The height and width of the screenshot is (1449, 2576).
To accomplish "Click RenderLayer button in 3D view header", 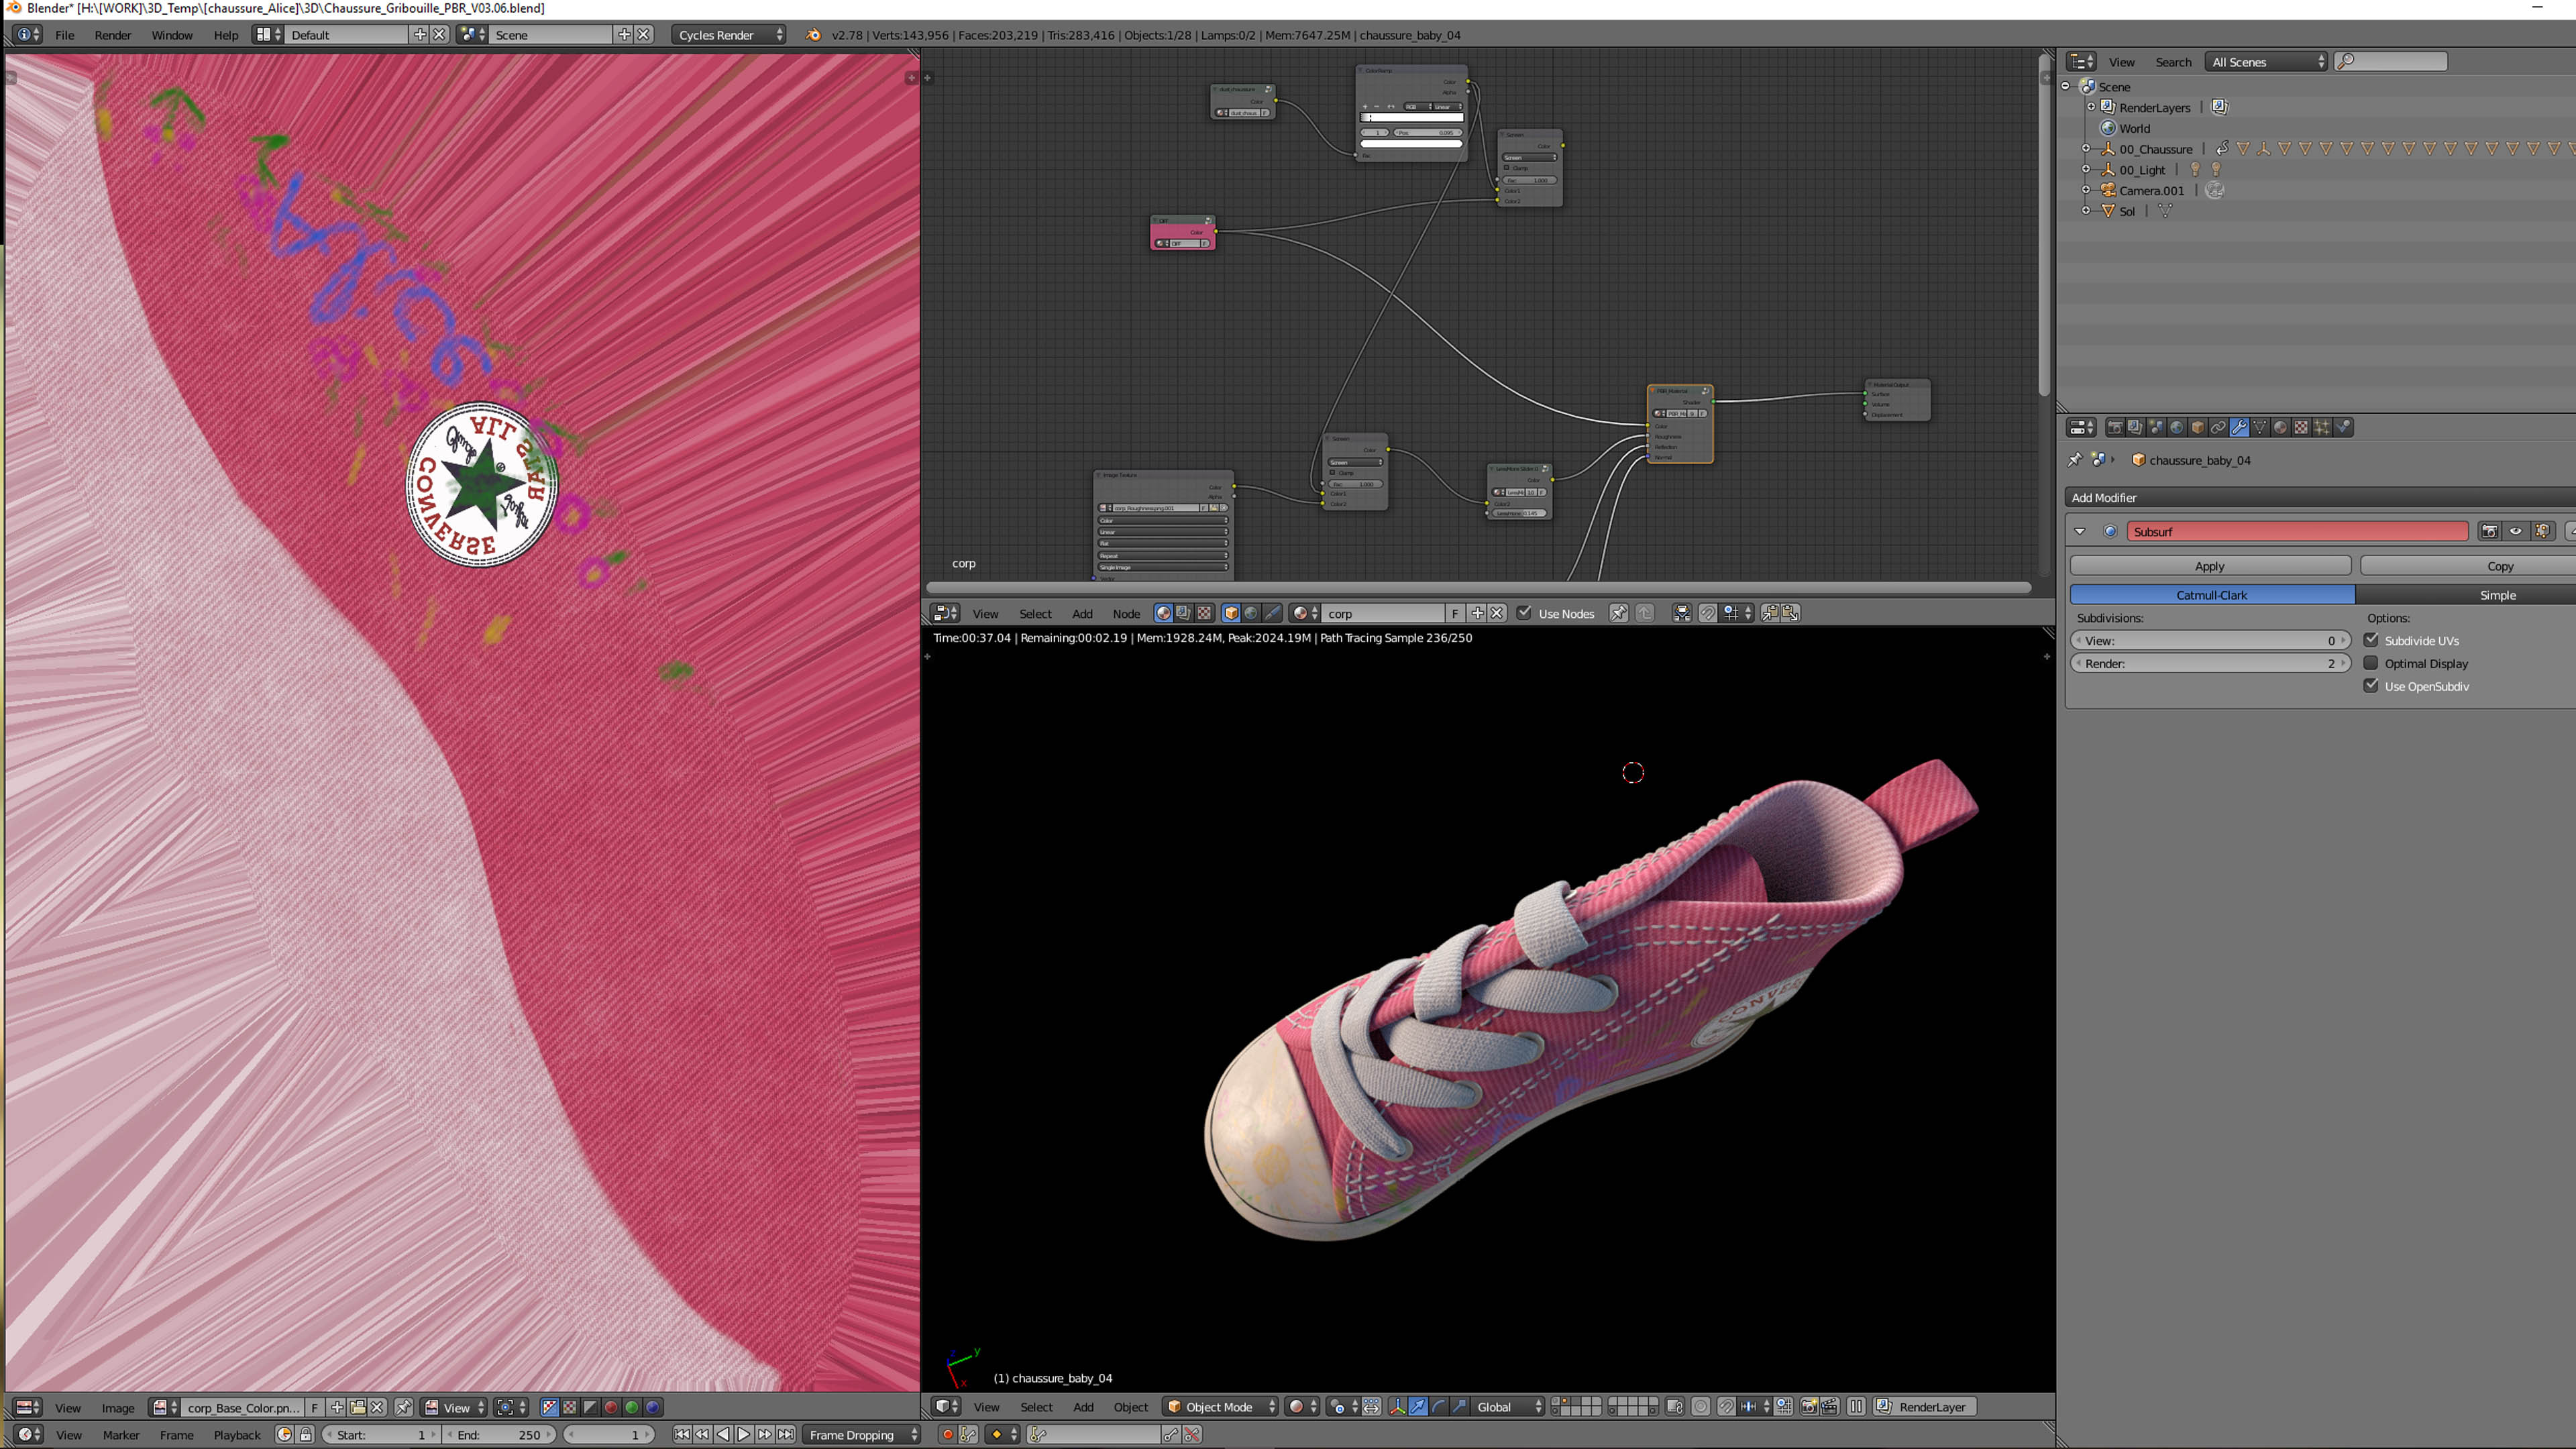I will click(x=1922, y=1406).
